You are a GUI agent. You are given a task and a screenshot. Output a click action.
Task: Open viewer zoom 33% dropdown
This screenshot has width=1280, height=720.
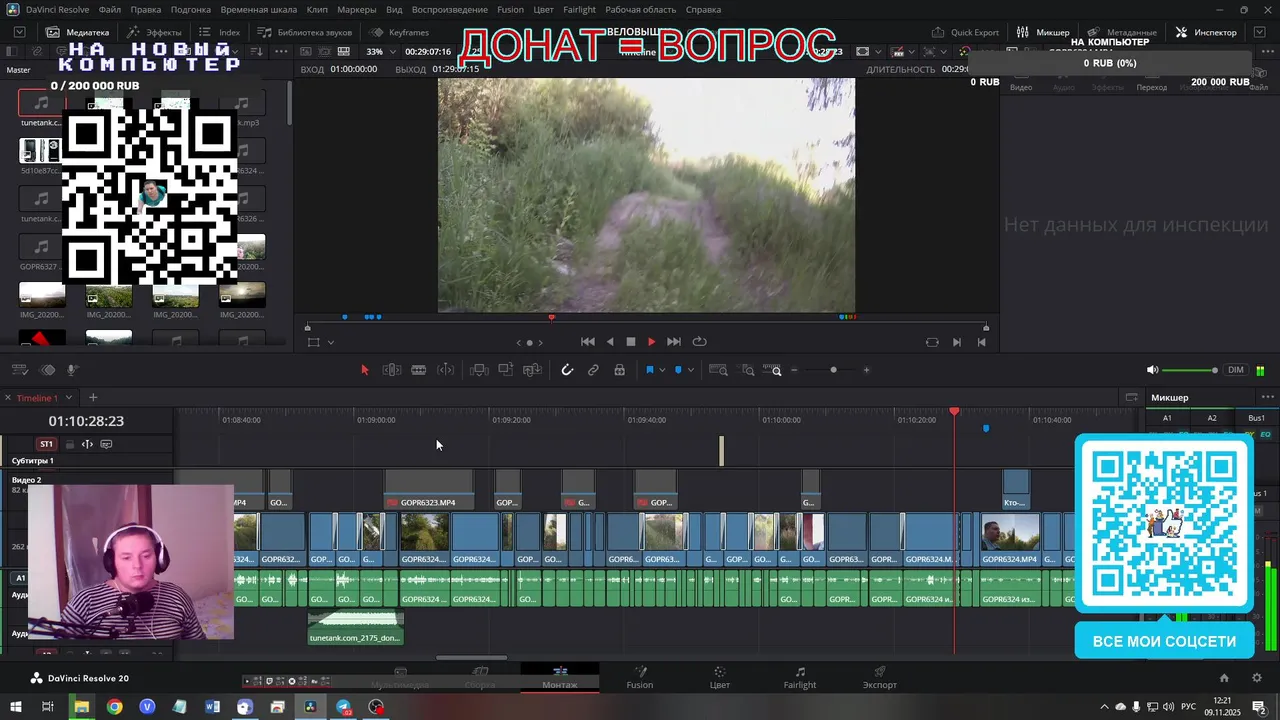tap(381, 52)
